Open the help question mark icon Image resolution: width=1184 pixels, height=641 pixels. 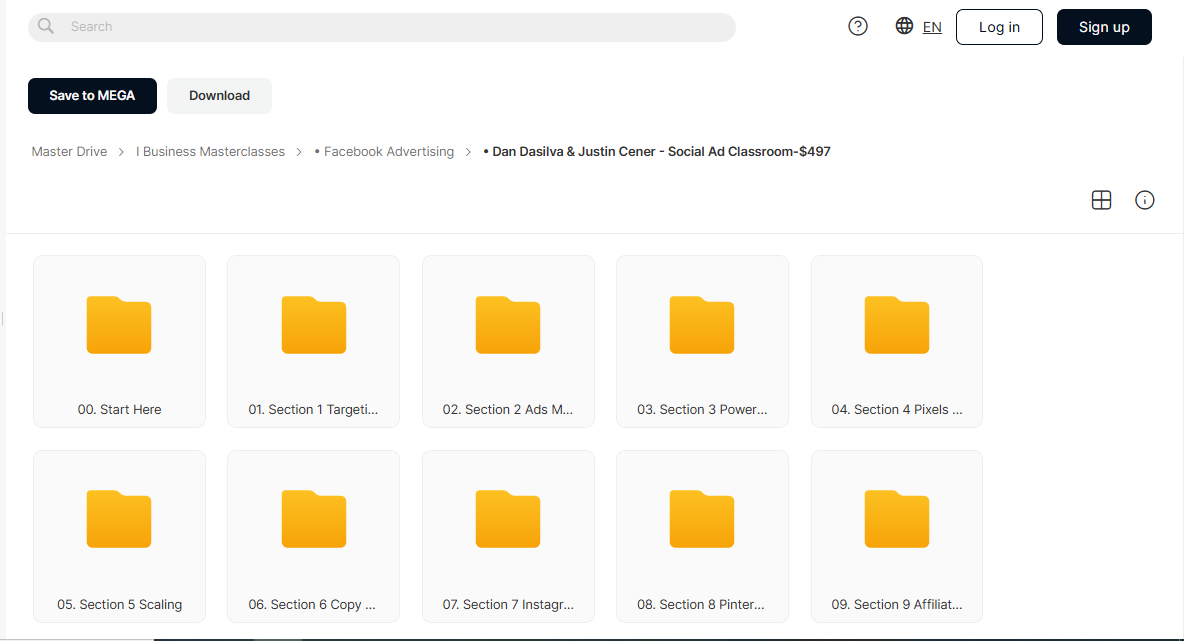(x=858, y=26)
